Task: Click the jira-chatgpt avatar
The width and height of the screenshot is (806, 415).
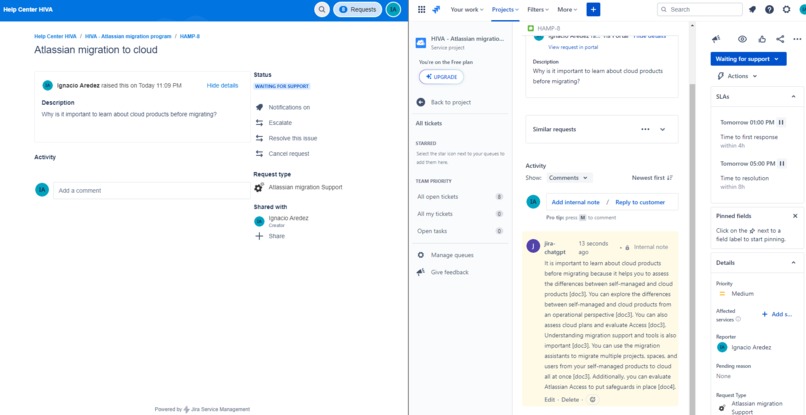Action: tap(533, 246)
